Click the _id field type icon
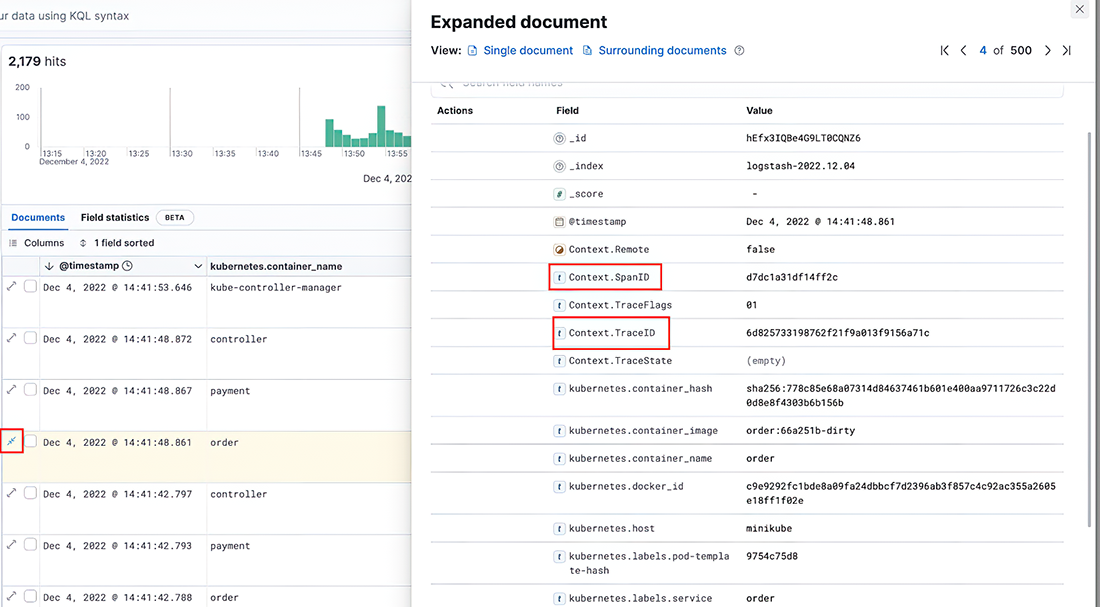This screenshot has width=1100, height=607. click(x=559, y=138)
